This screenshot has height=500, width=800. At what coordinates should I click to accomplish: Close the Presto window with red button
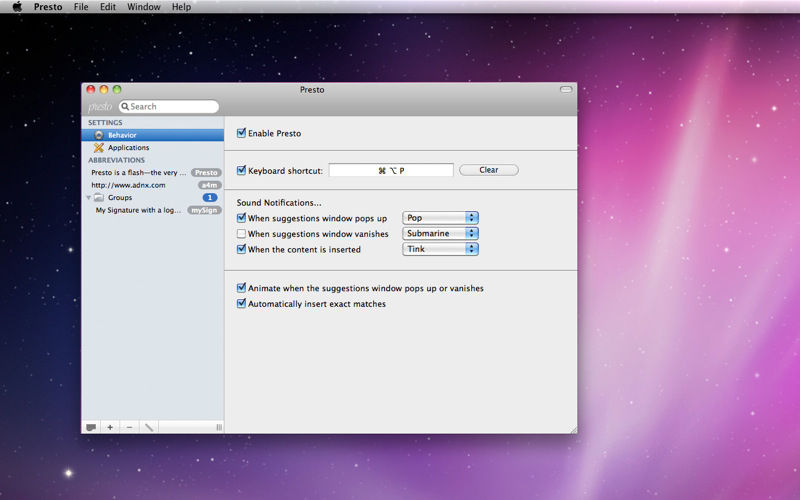click(91, 89)
